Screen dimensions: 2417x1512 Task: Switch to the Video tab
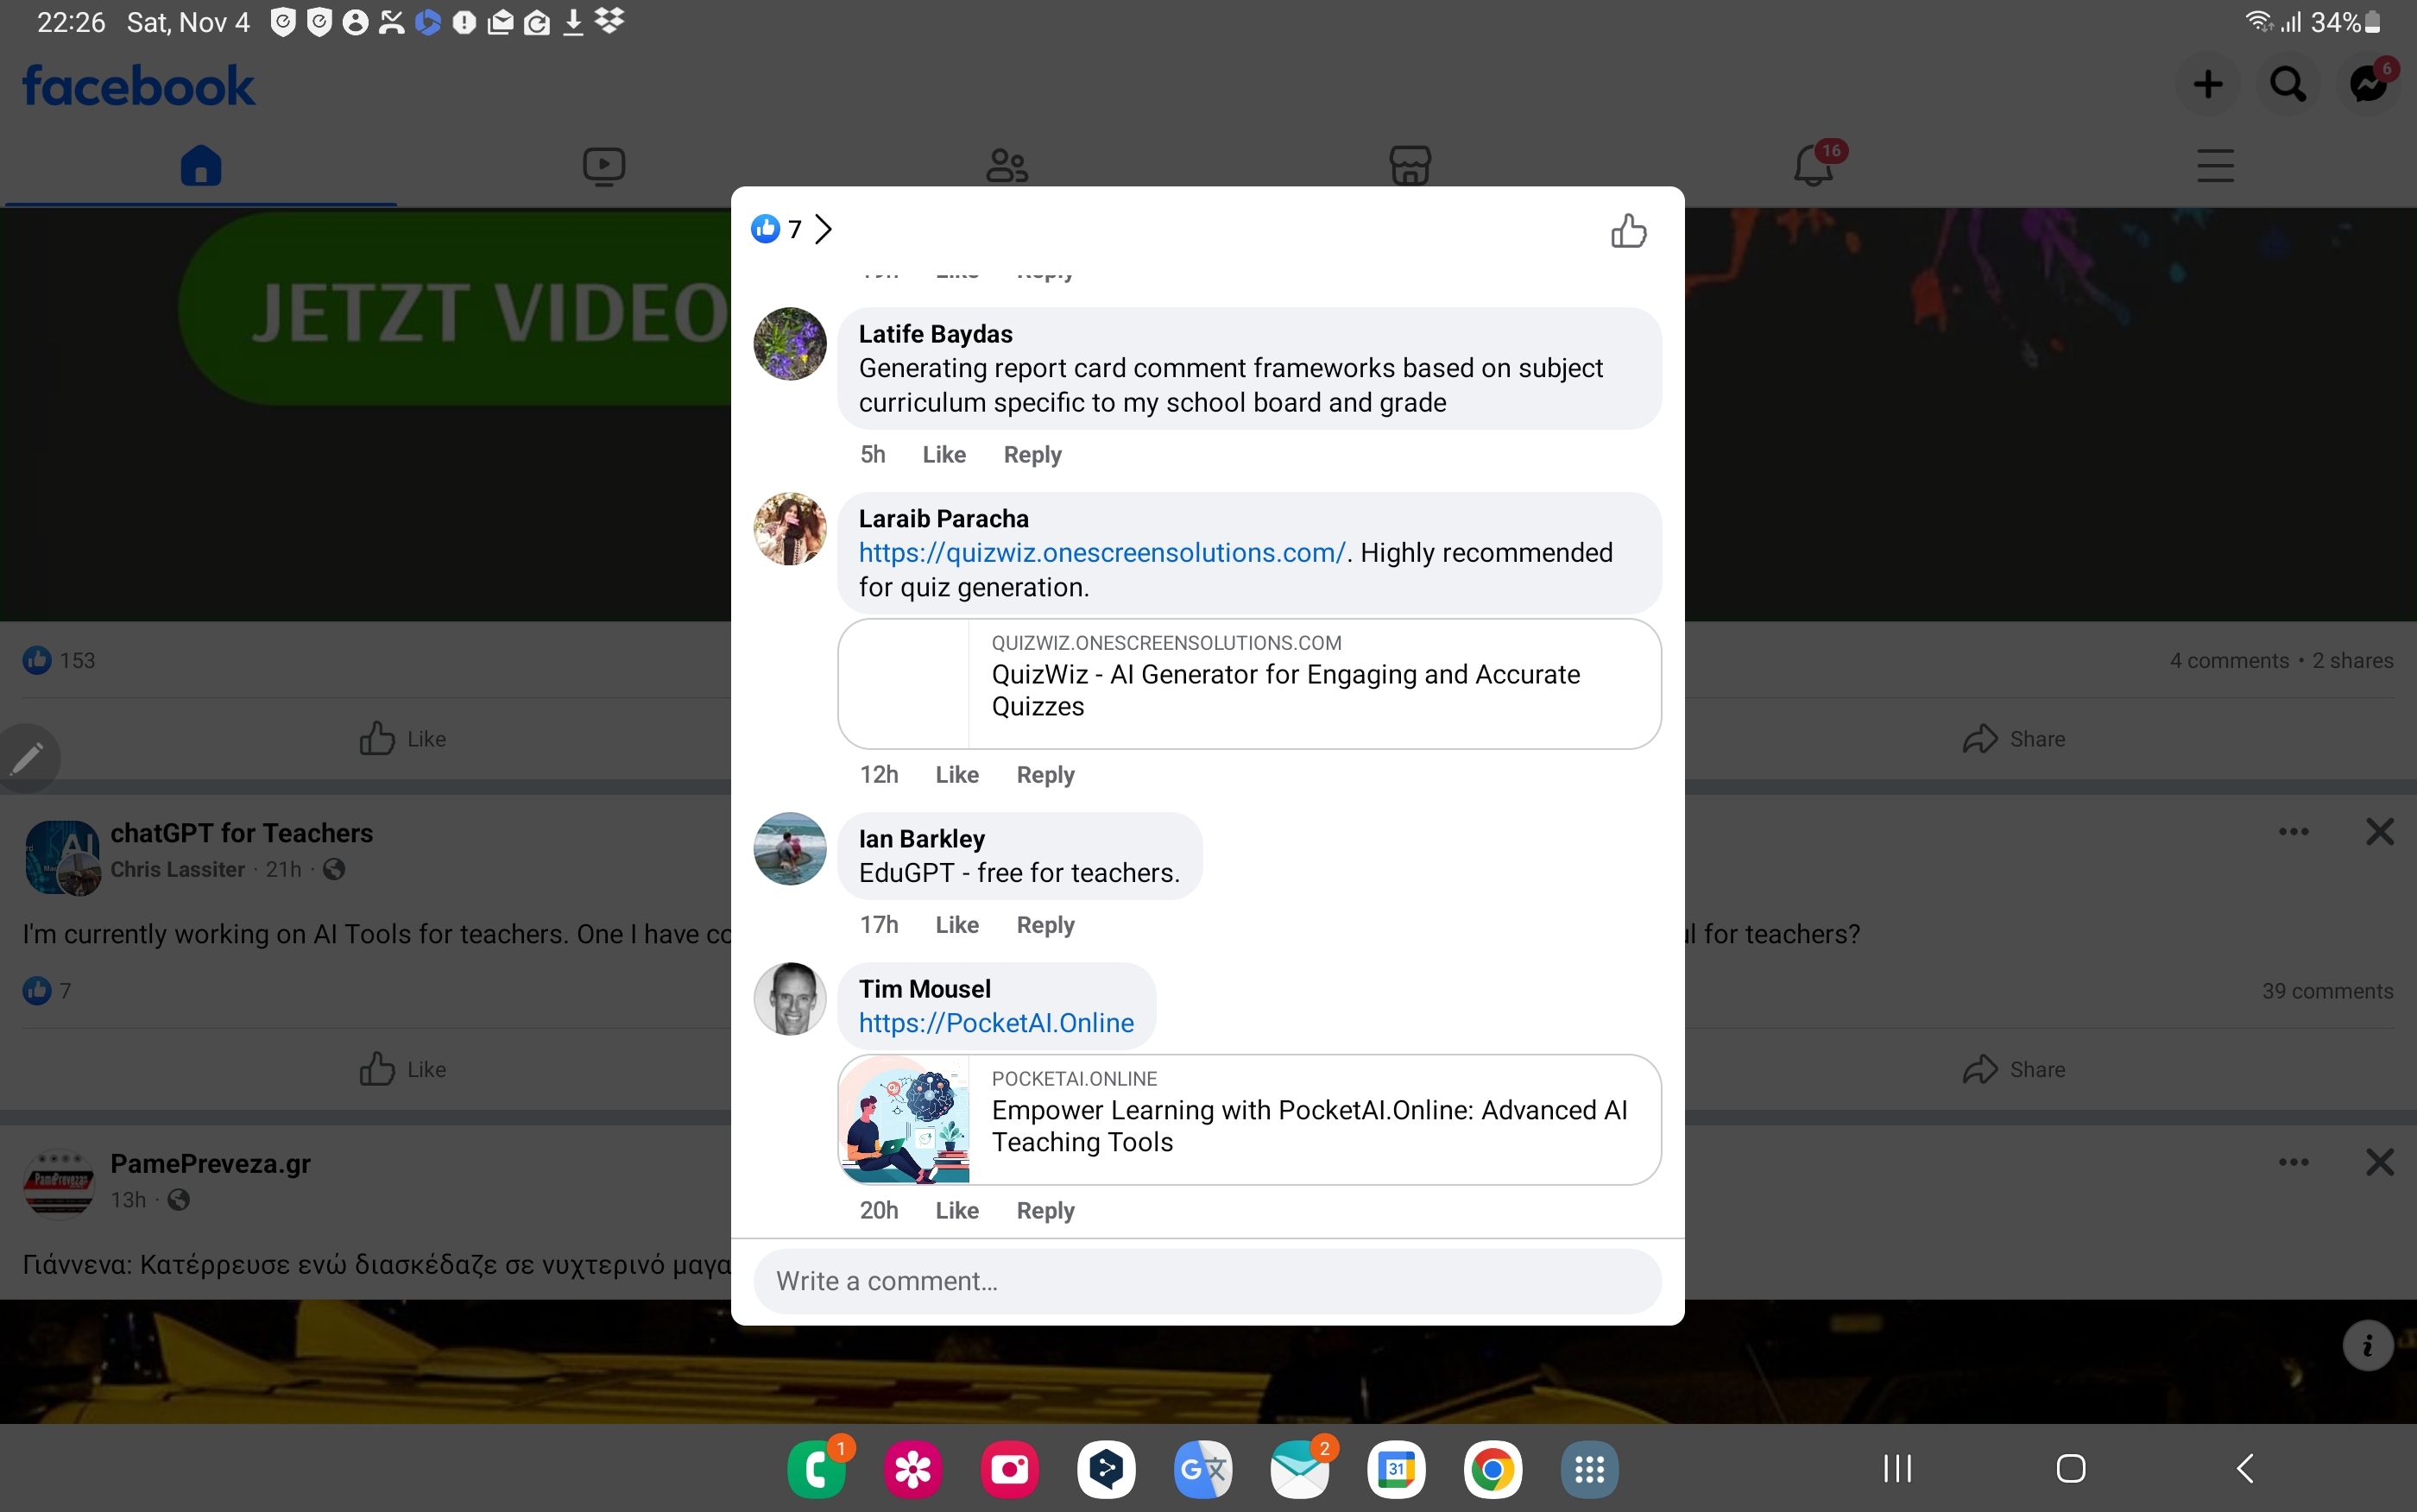pyautogui.click(x=604, y=165)
